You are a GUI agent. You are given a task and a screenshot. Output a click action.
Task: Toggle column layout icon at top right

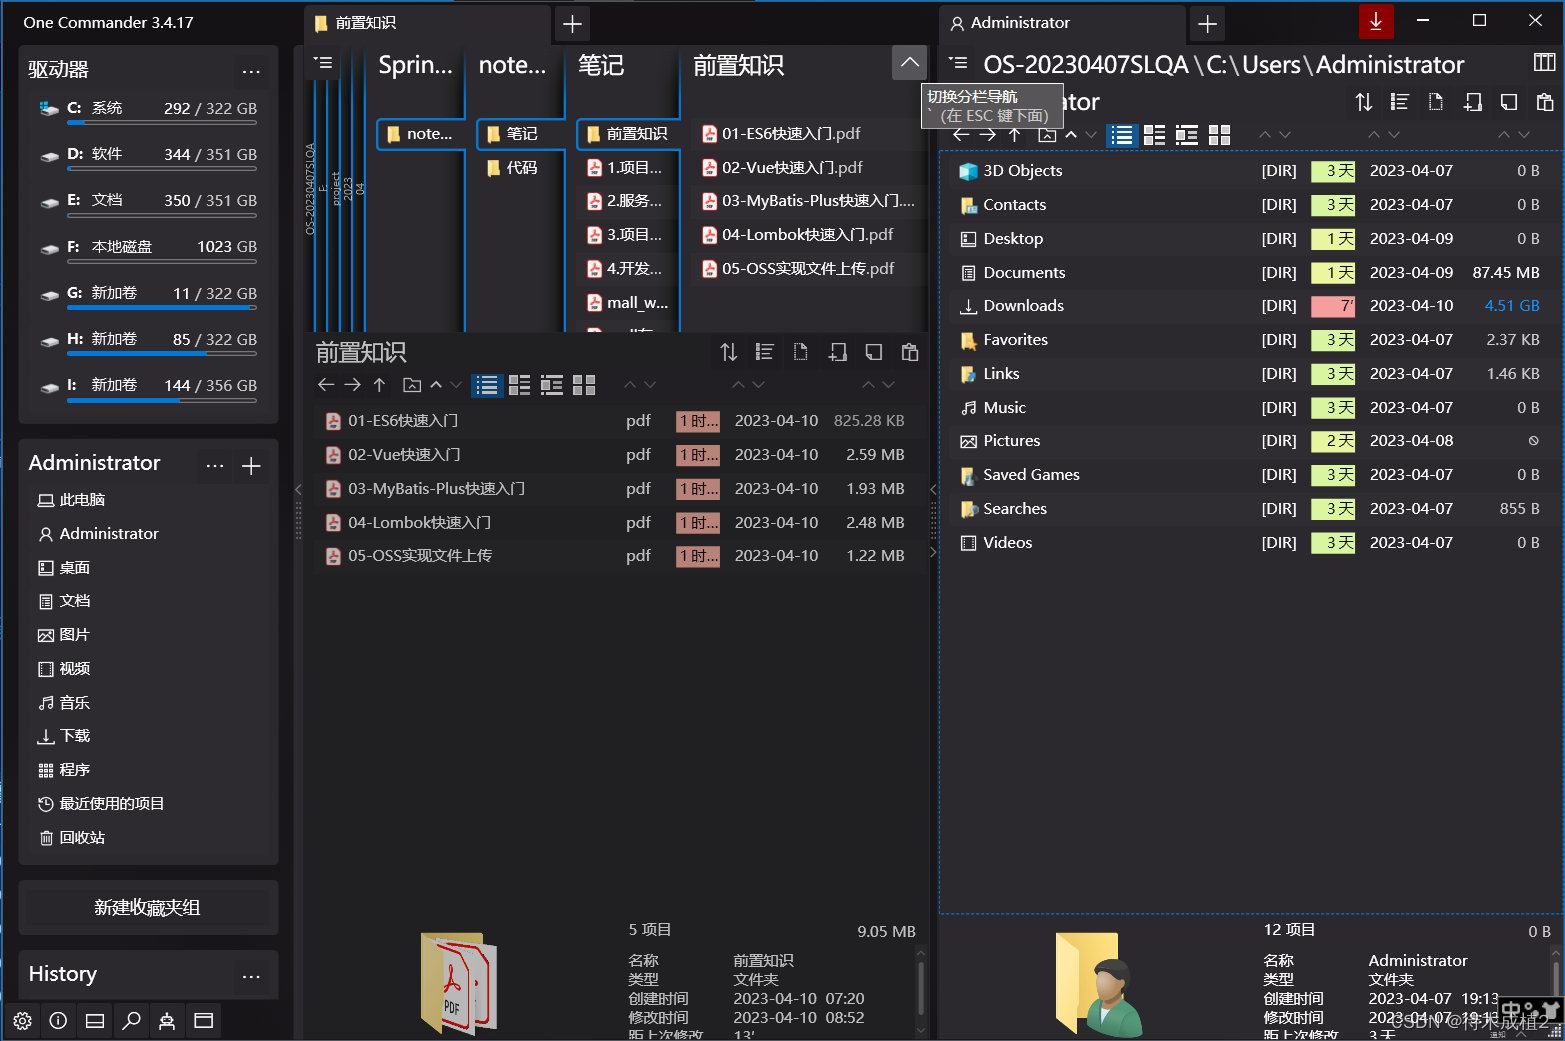click(1544, 63)
